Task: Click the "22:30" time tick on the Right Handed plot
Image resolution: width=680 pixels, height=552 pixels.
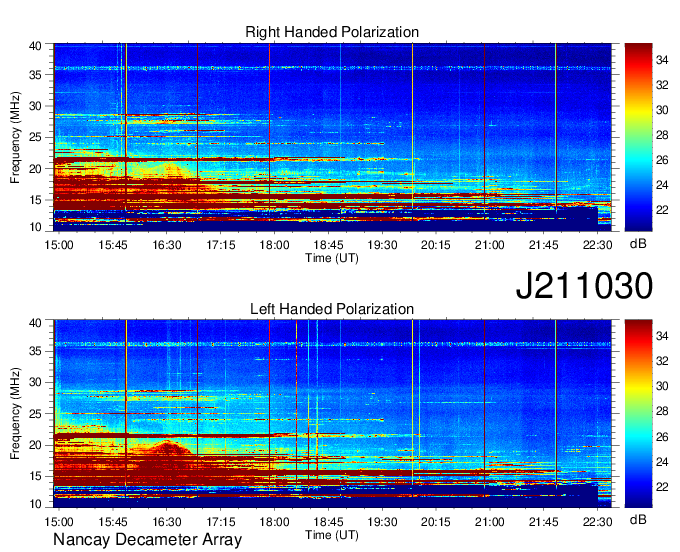Action: click(x=598, y=245)
